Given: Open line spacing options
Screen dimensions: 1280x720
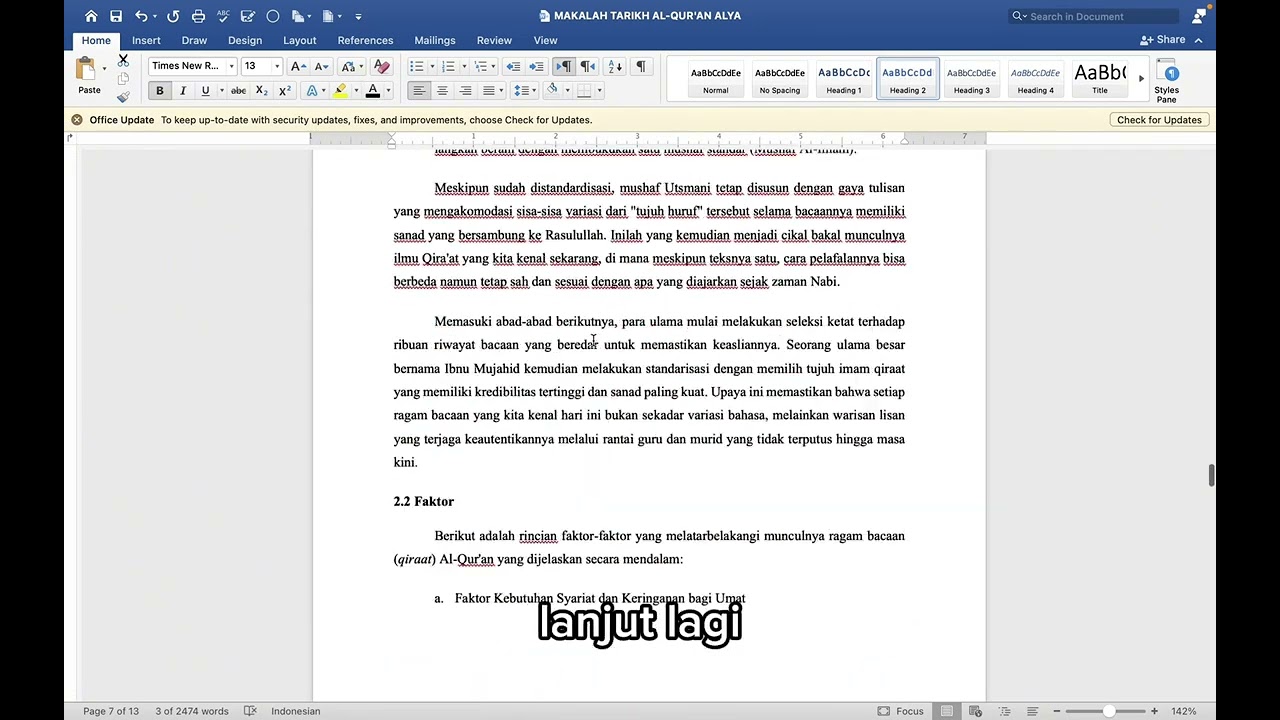Looking at the screenshot, I should pyautogui.click(x=525, y=91).
